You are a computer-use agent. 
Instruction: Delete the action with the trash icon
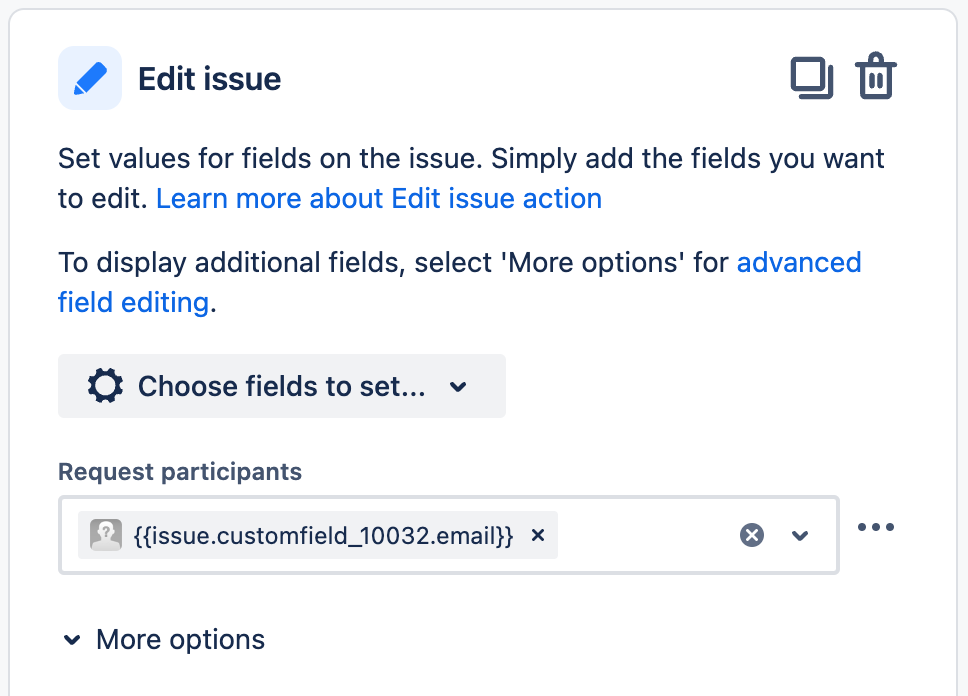(876, 78)
